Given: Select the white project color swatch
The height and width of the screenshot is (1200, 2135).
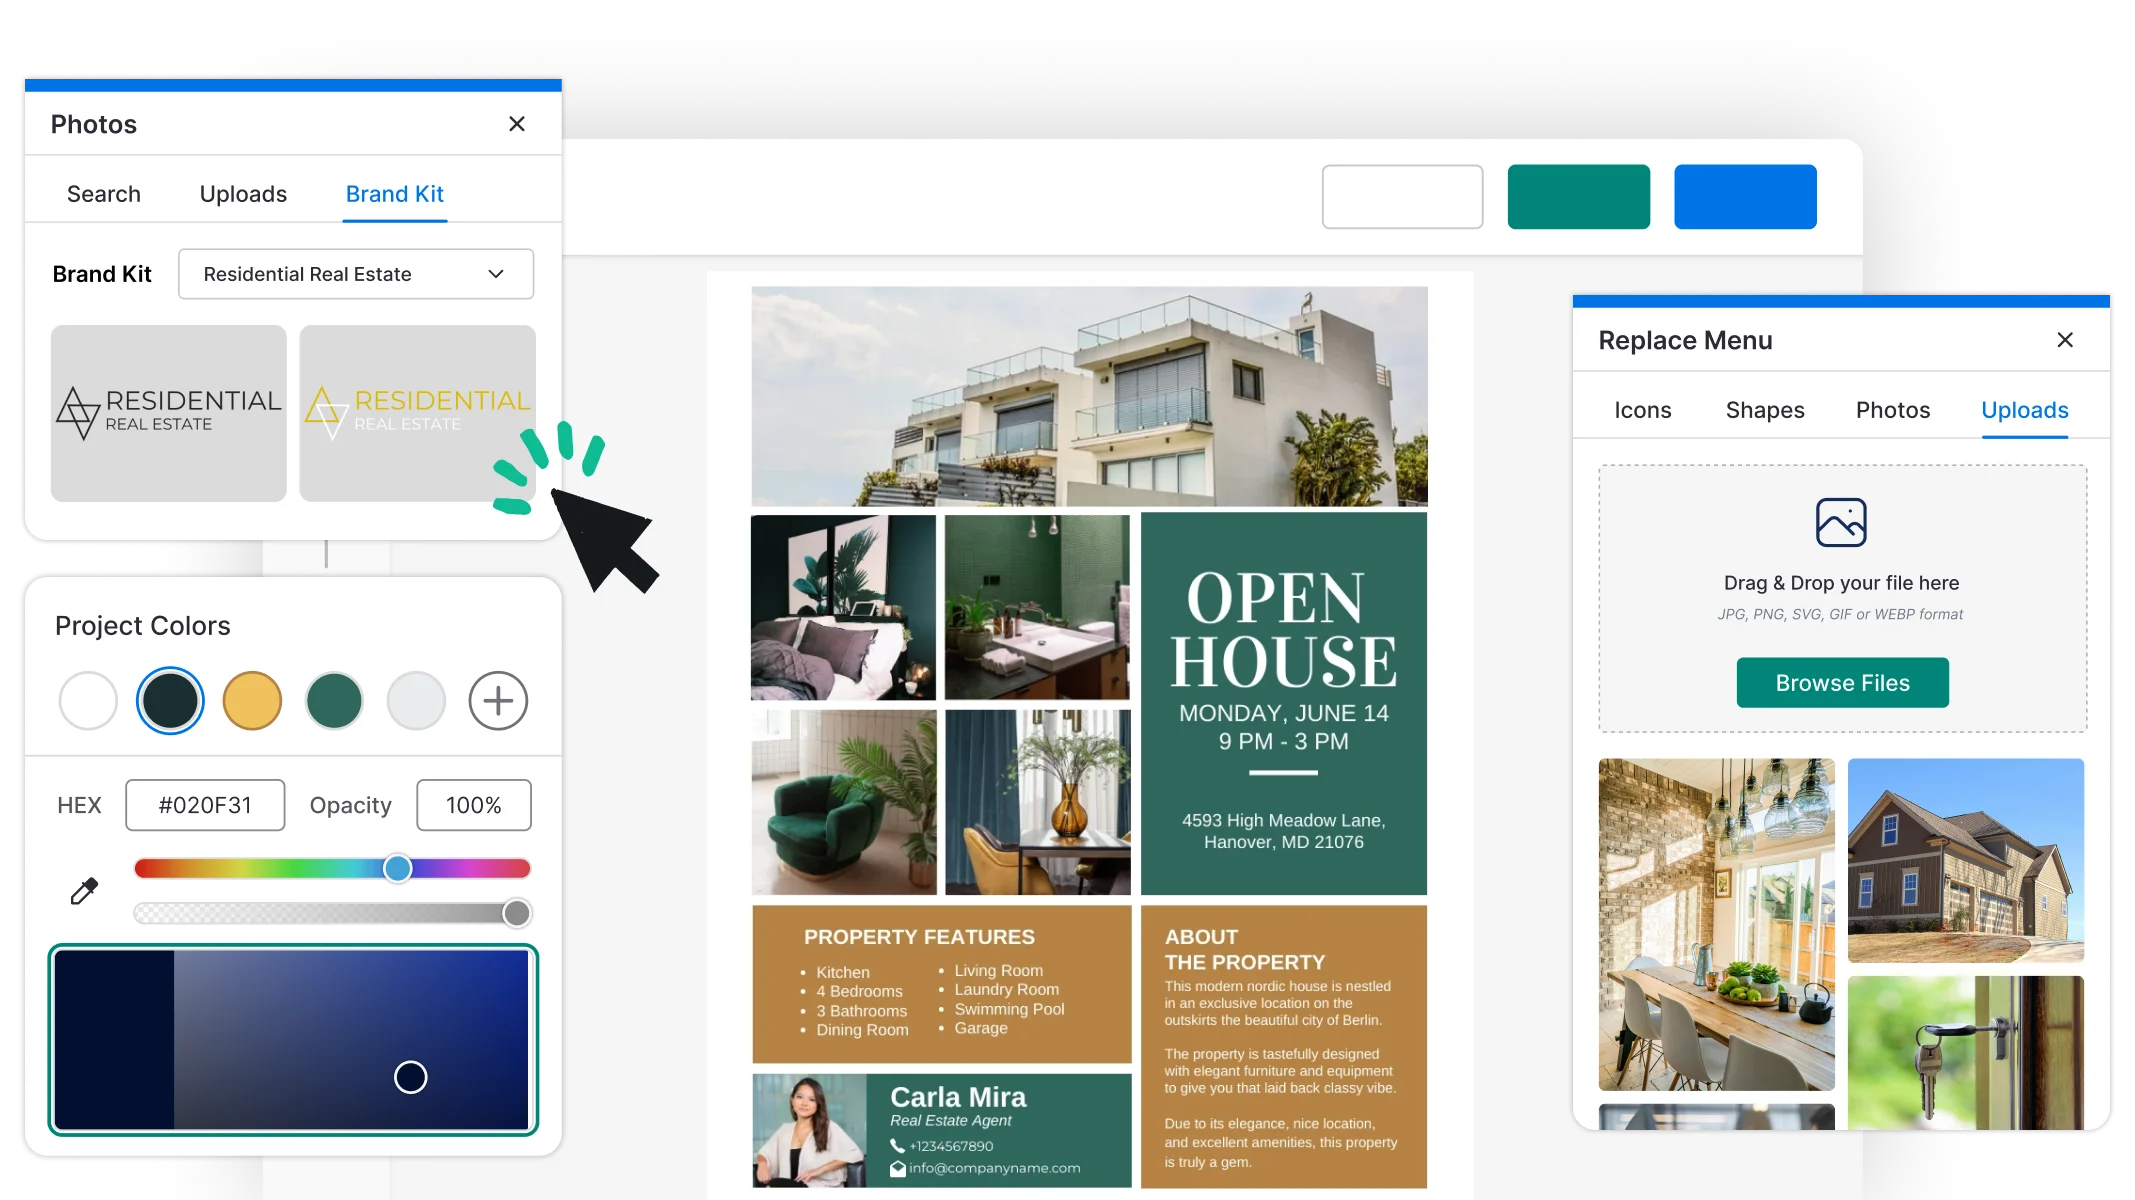Looking at the screenshot, I should [88, 701].
